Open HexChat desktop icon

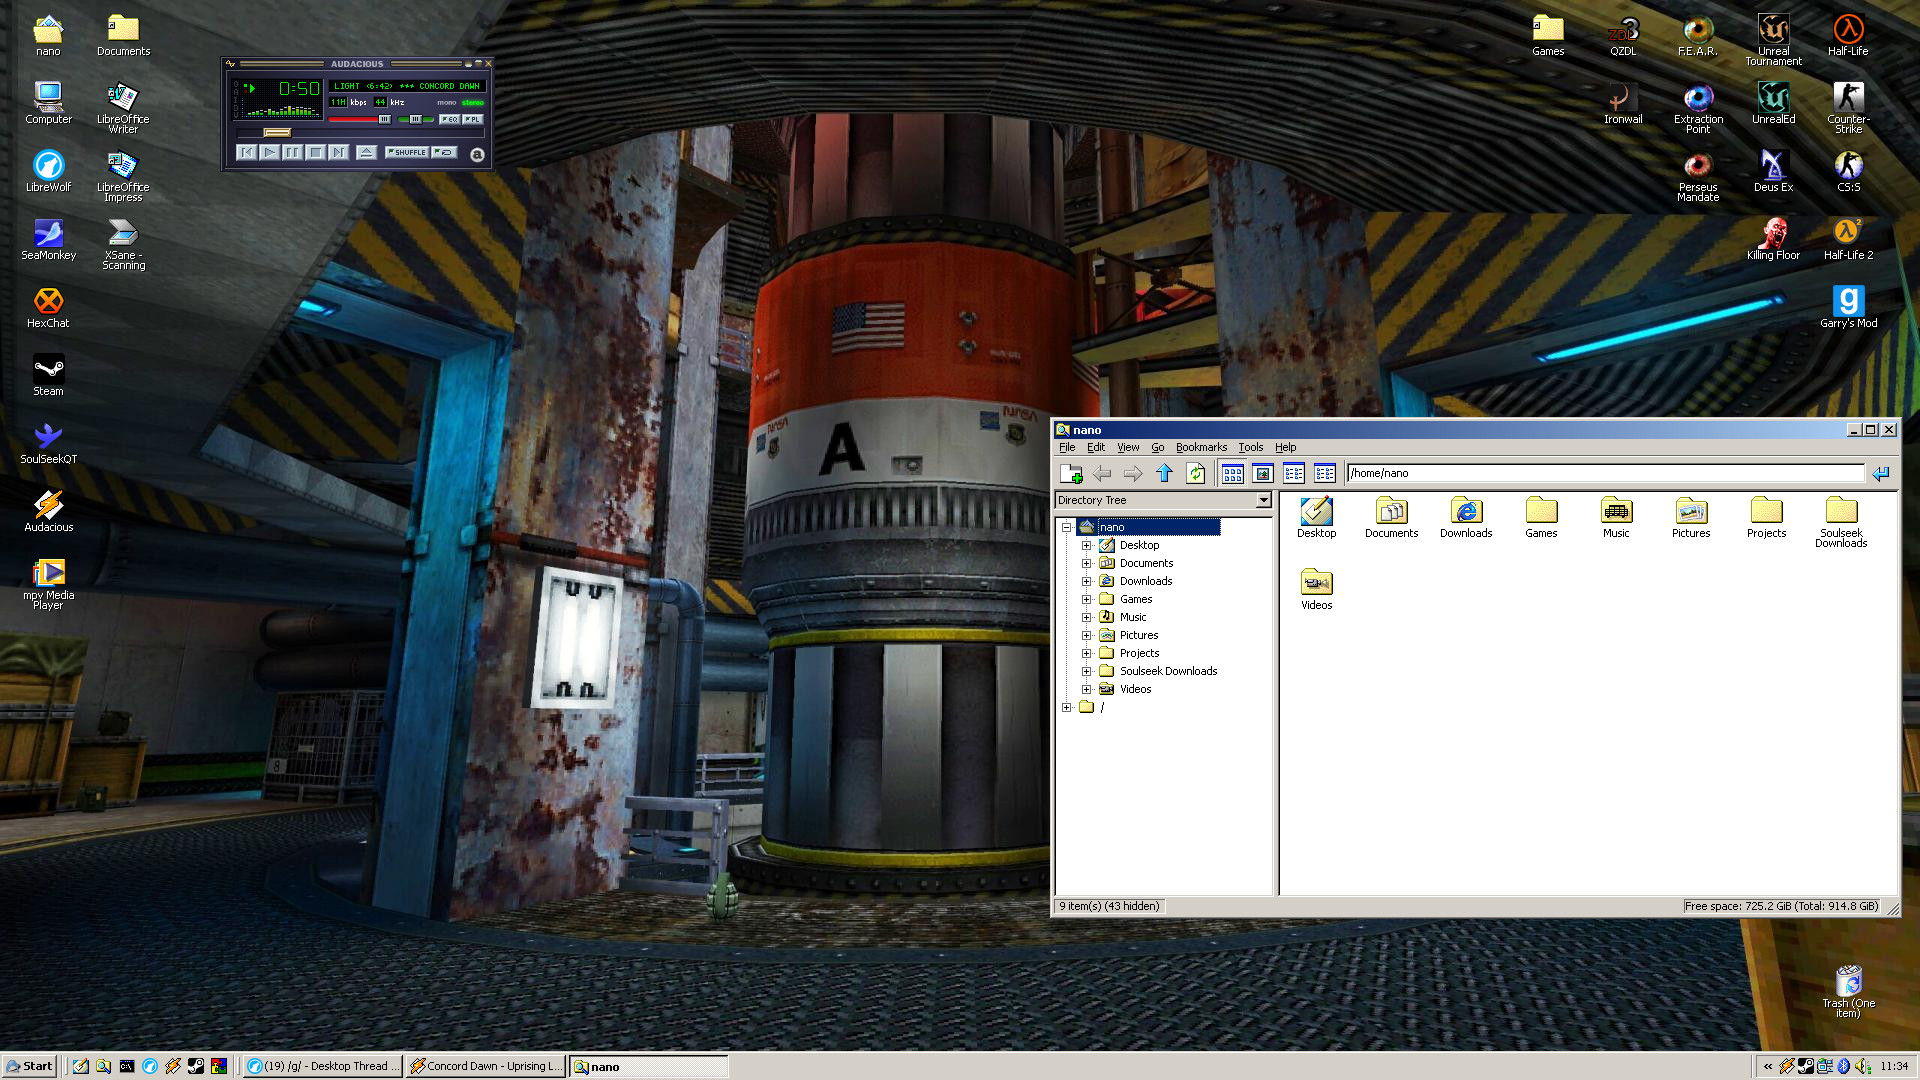click(48, 307)
